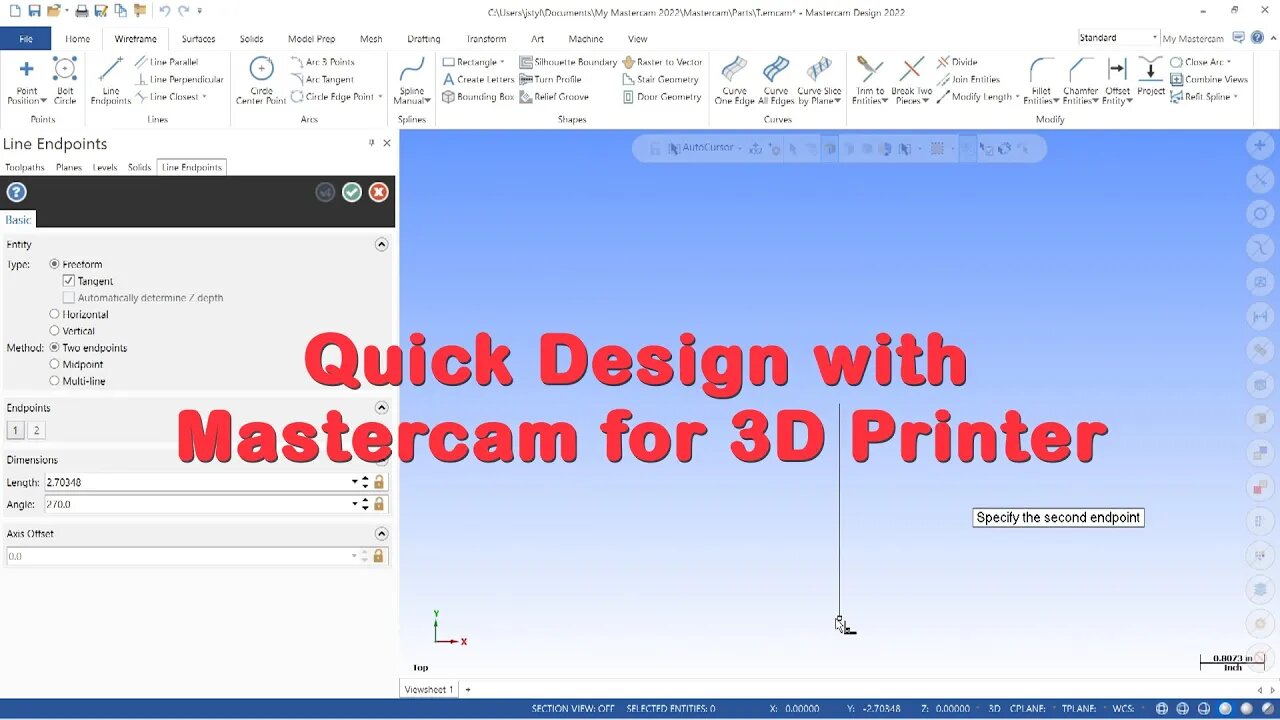The width and height of the screenshot is (1280, 720).
Task: Click into the Angle input field
Action: tap(196, 504)
